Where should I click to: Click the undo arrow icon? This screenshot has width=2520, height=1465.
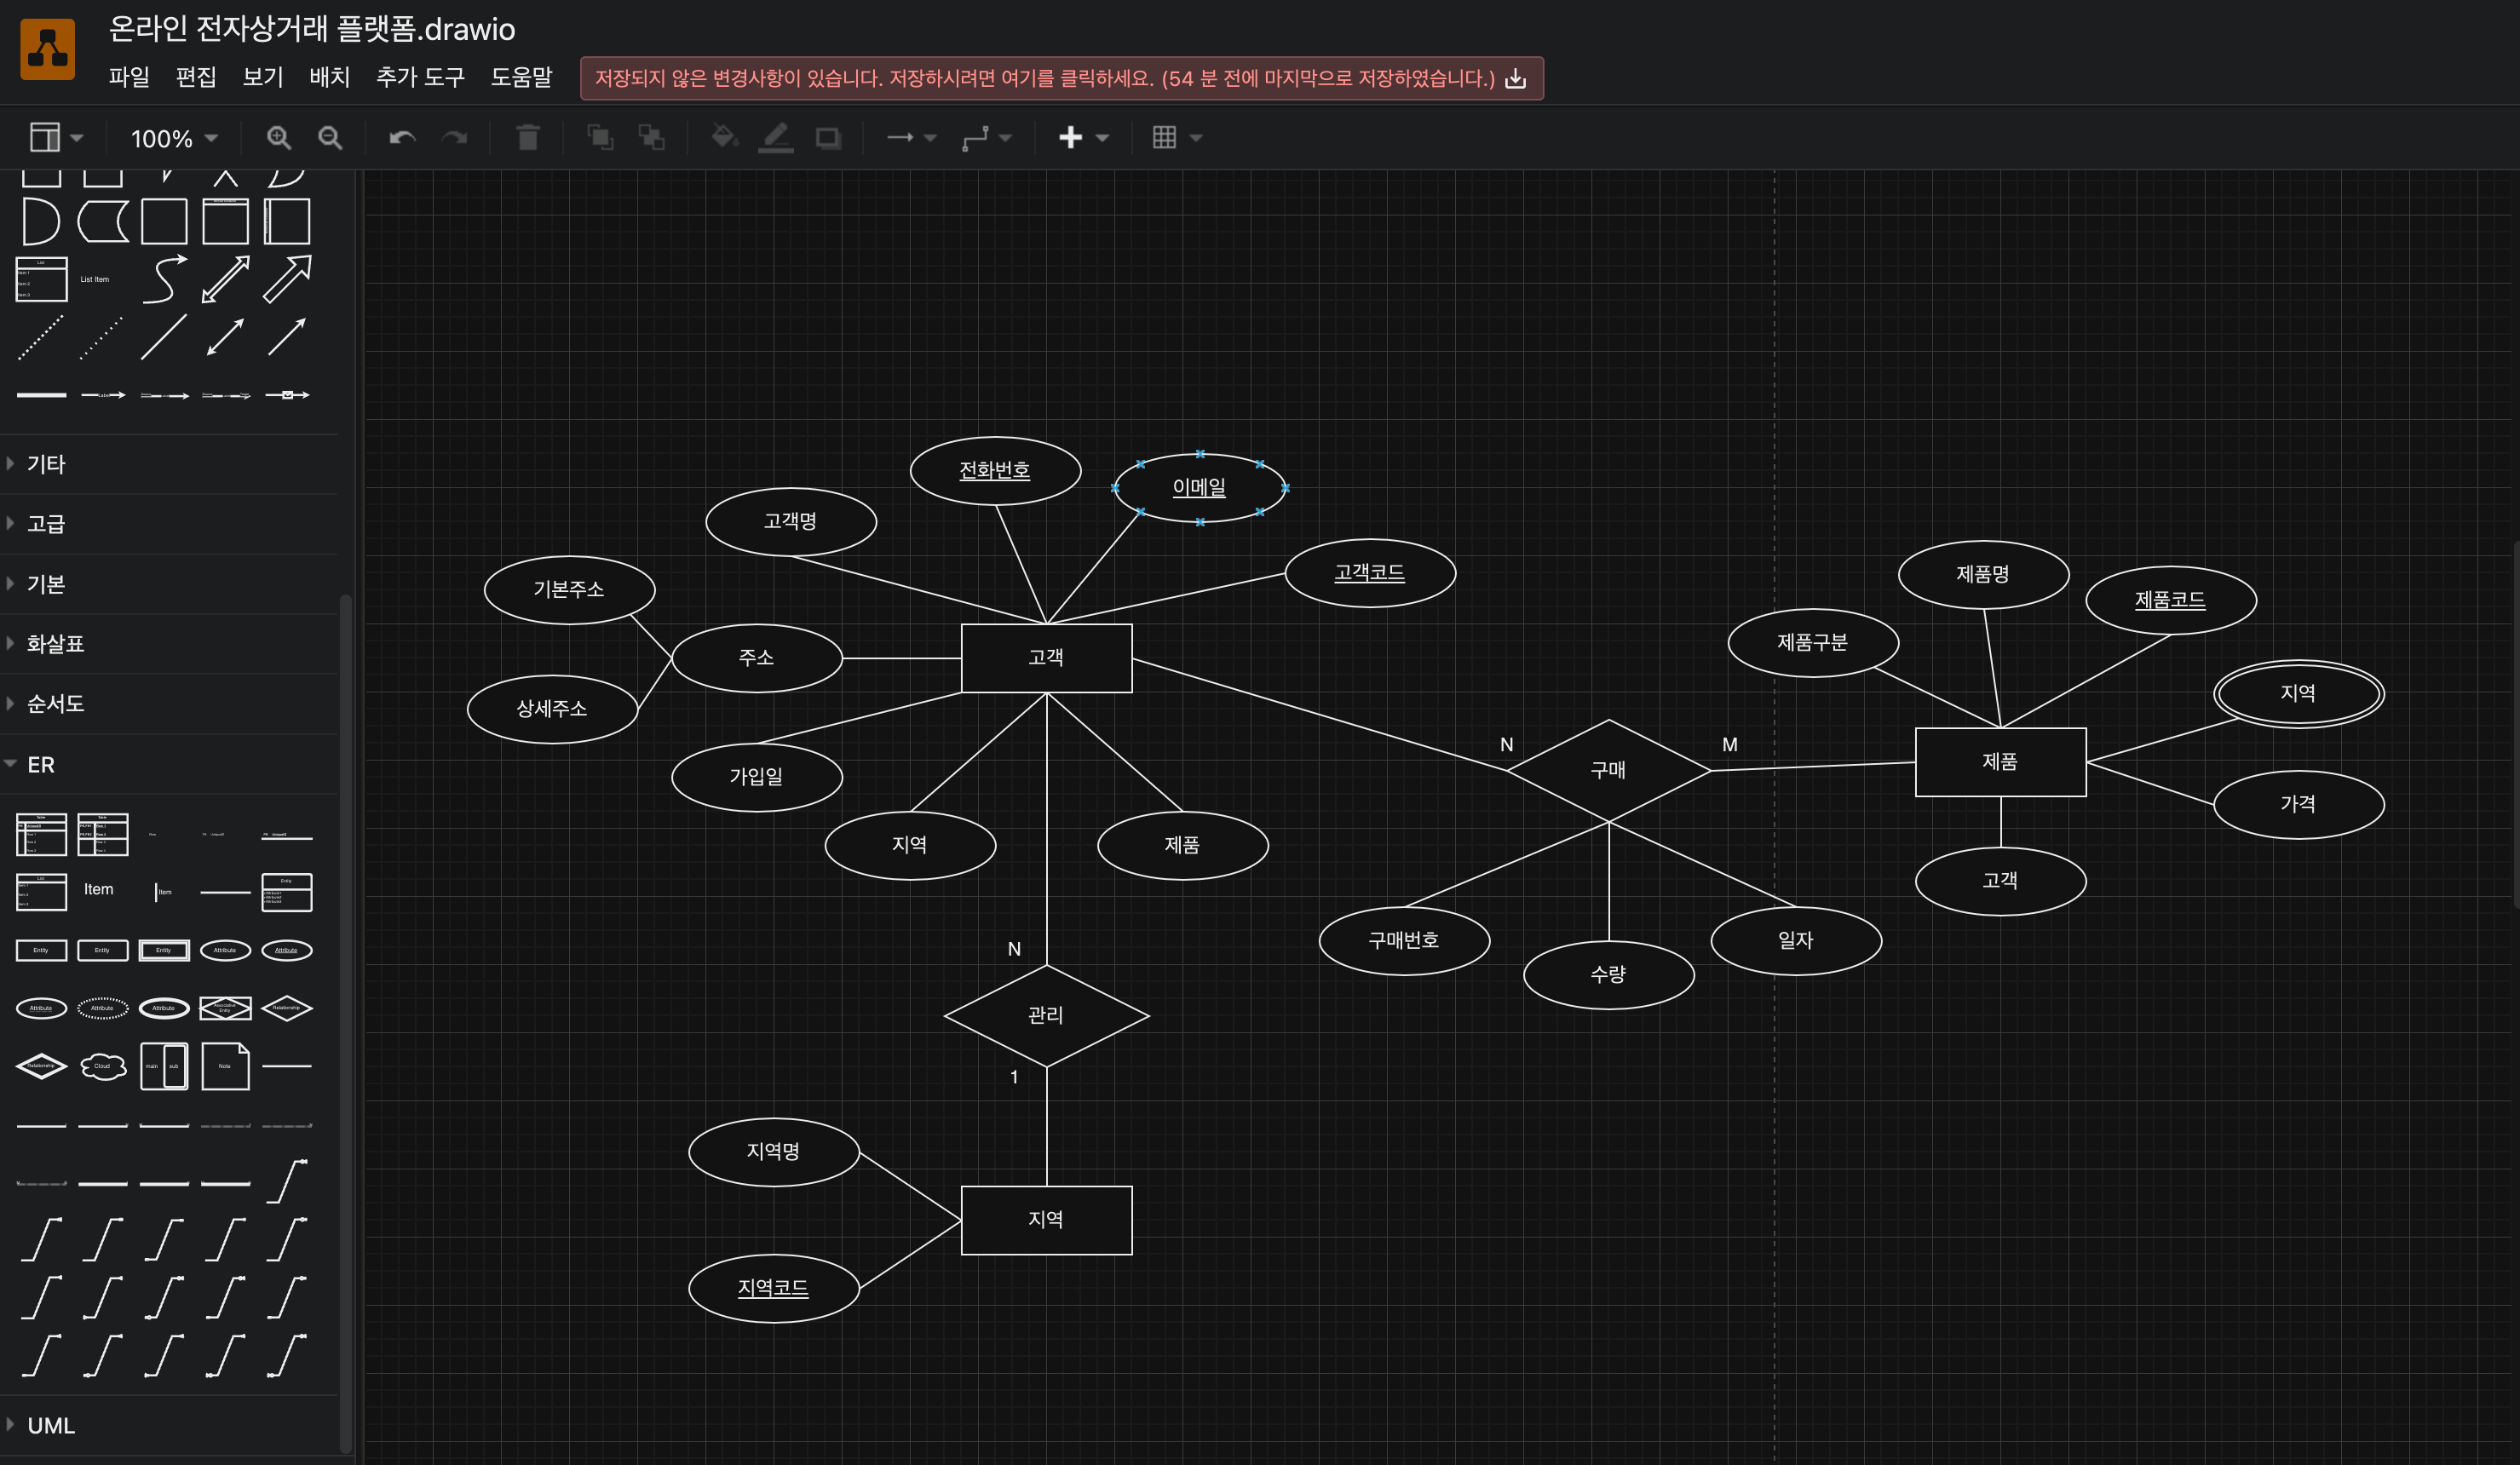tap(402, 138)
